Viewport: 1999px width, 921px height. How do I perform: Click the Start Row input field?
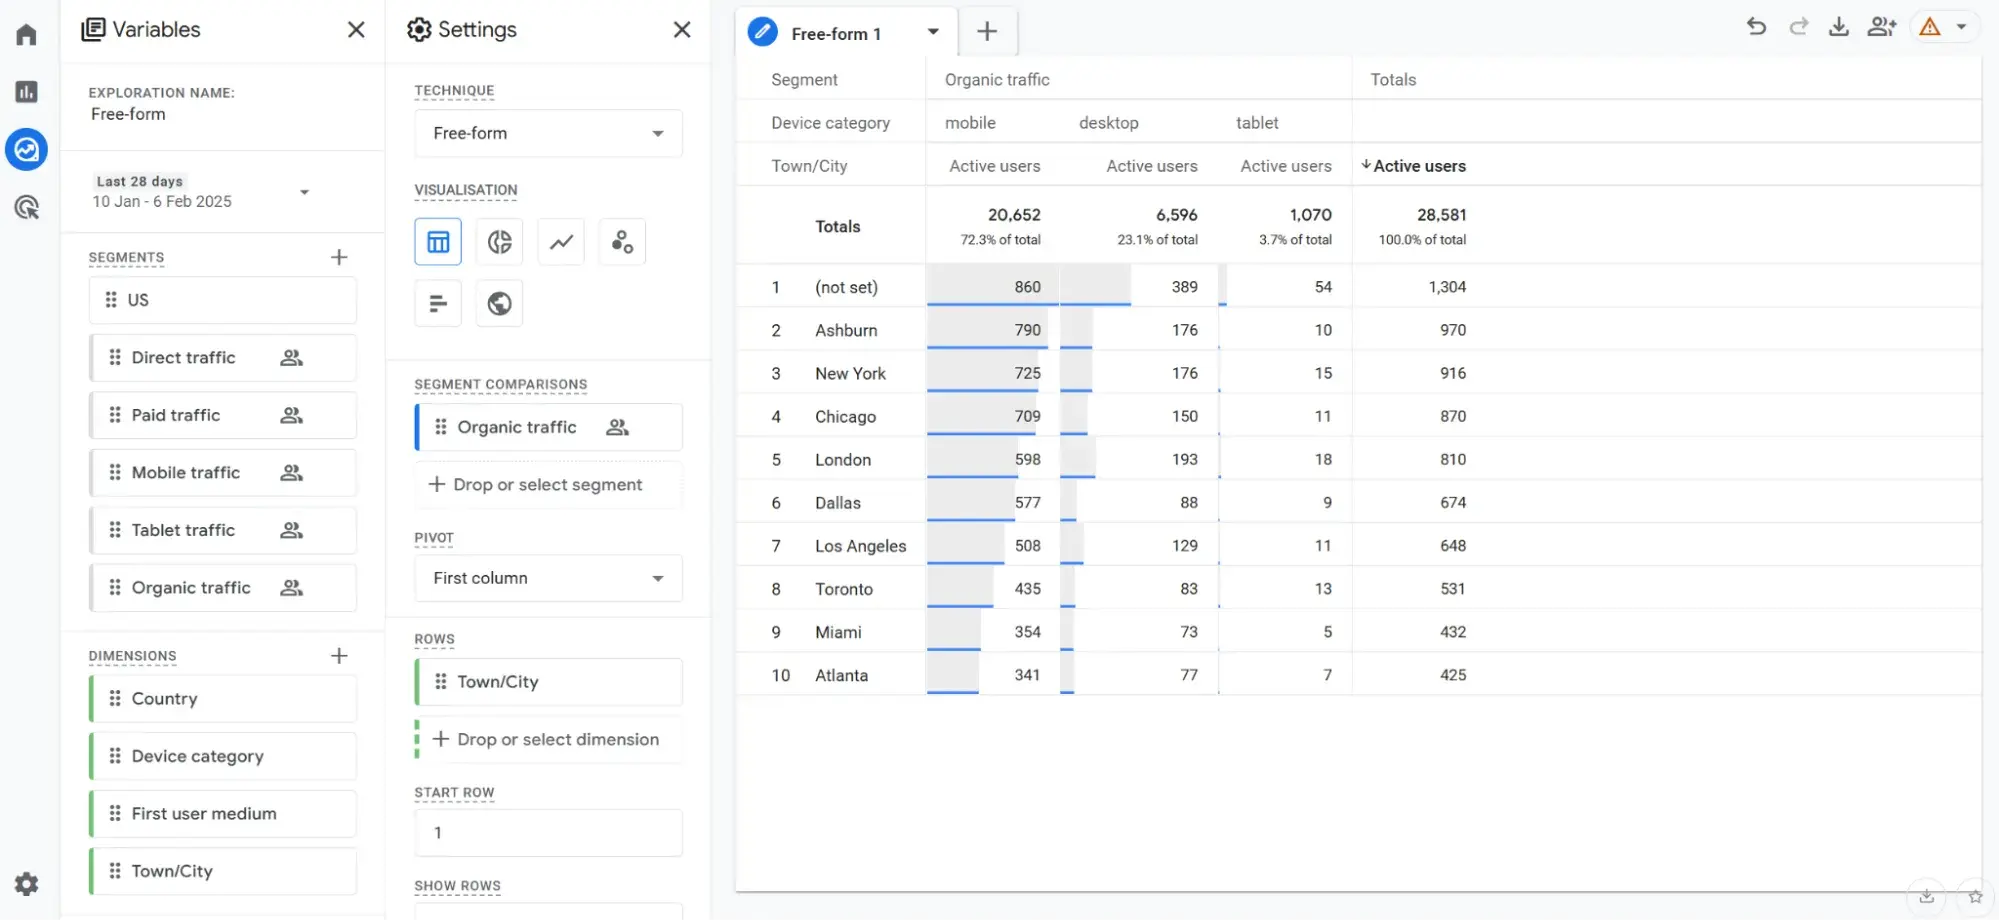click(548, 832)
